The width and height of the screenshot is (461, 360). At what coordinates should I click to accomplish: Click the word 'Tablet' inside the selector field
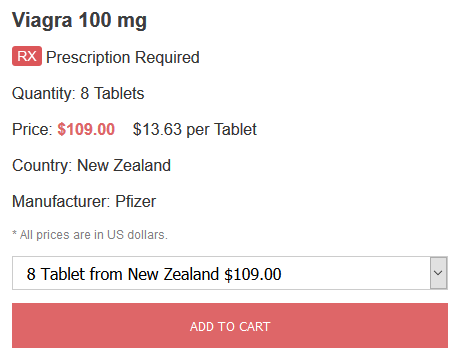(x=63, y=274)
